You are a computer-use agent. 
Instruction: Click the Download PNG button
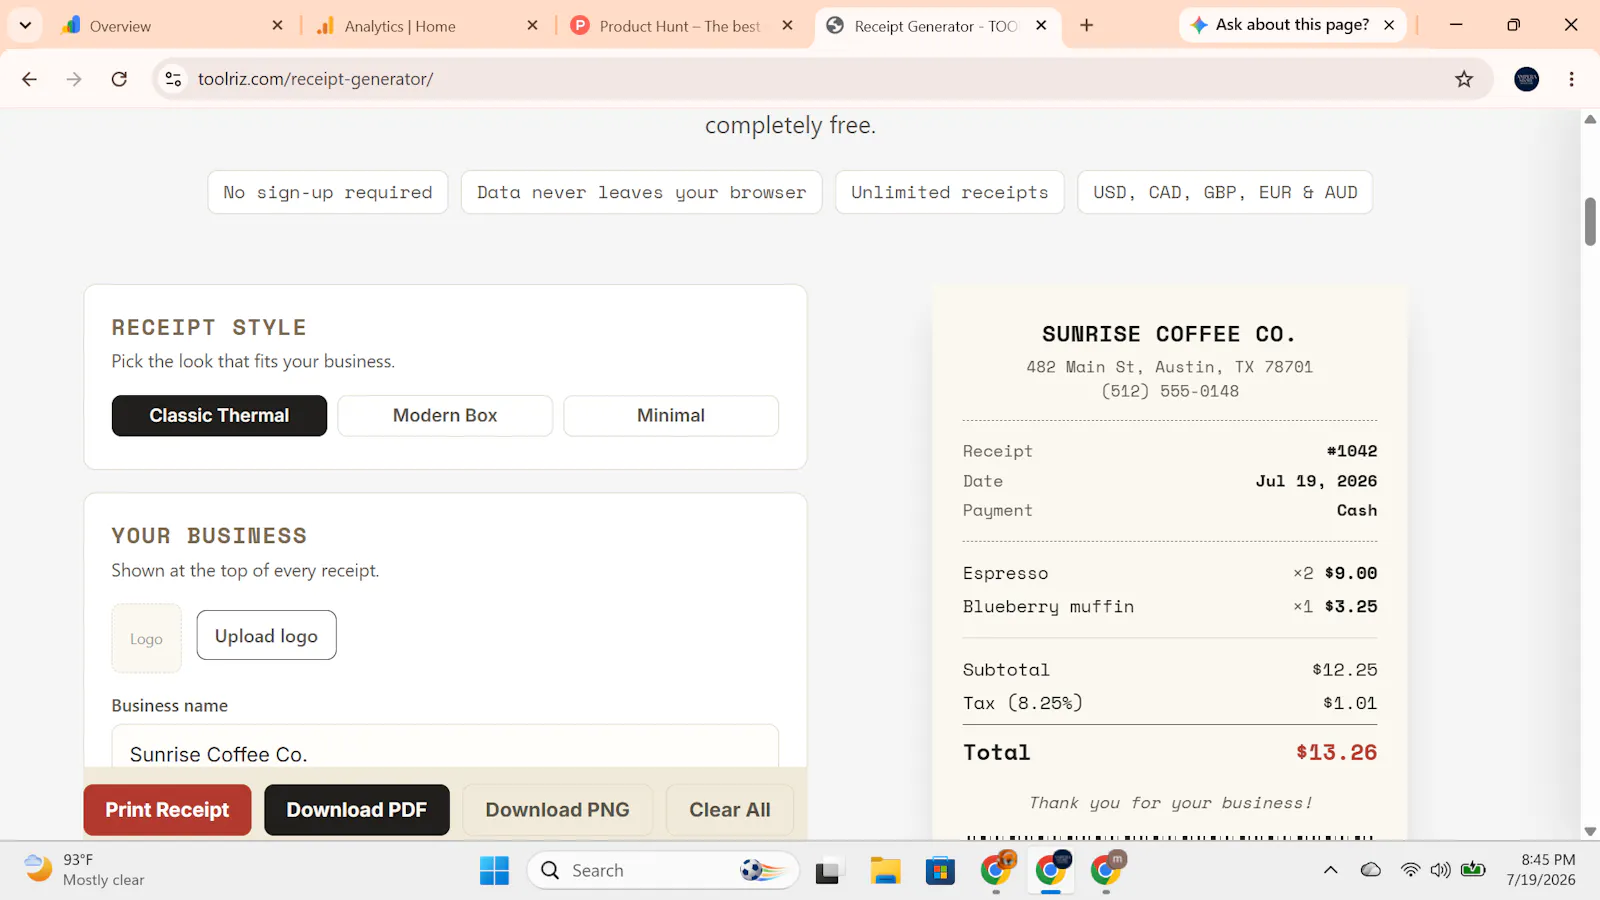pyautogui.click(x=557, y=810)
